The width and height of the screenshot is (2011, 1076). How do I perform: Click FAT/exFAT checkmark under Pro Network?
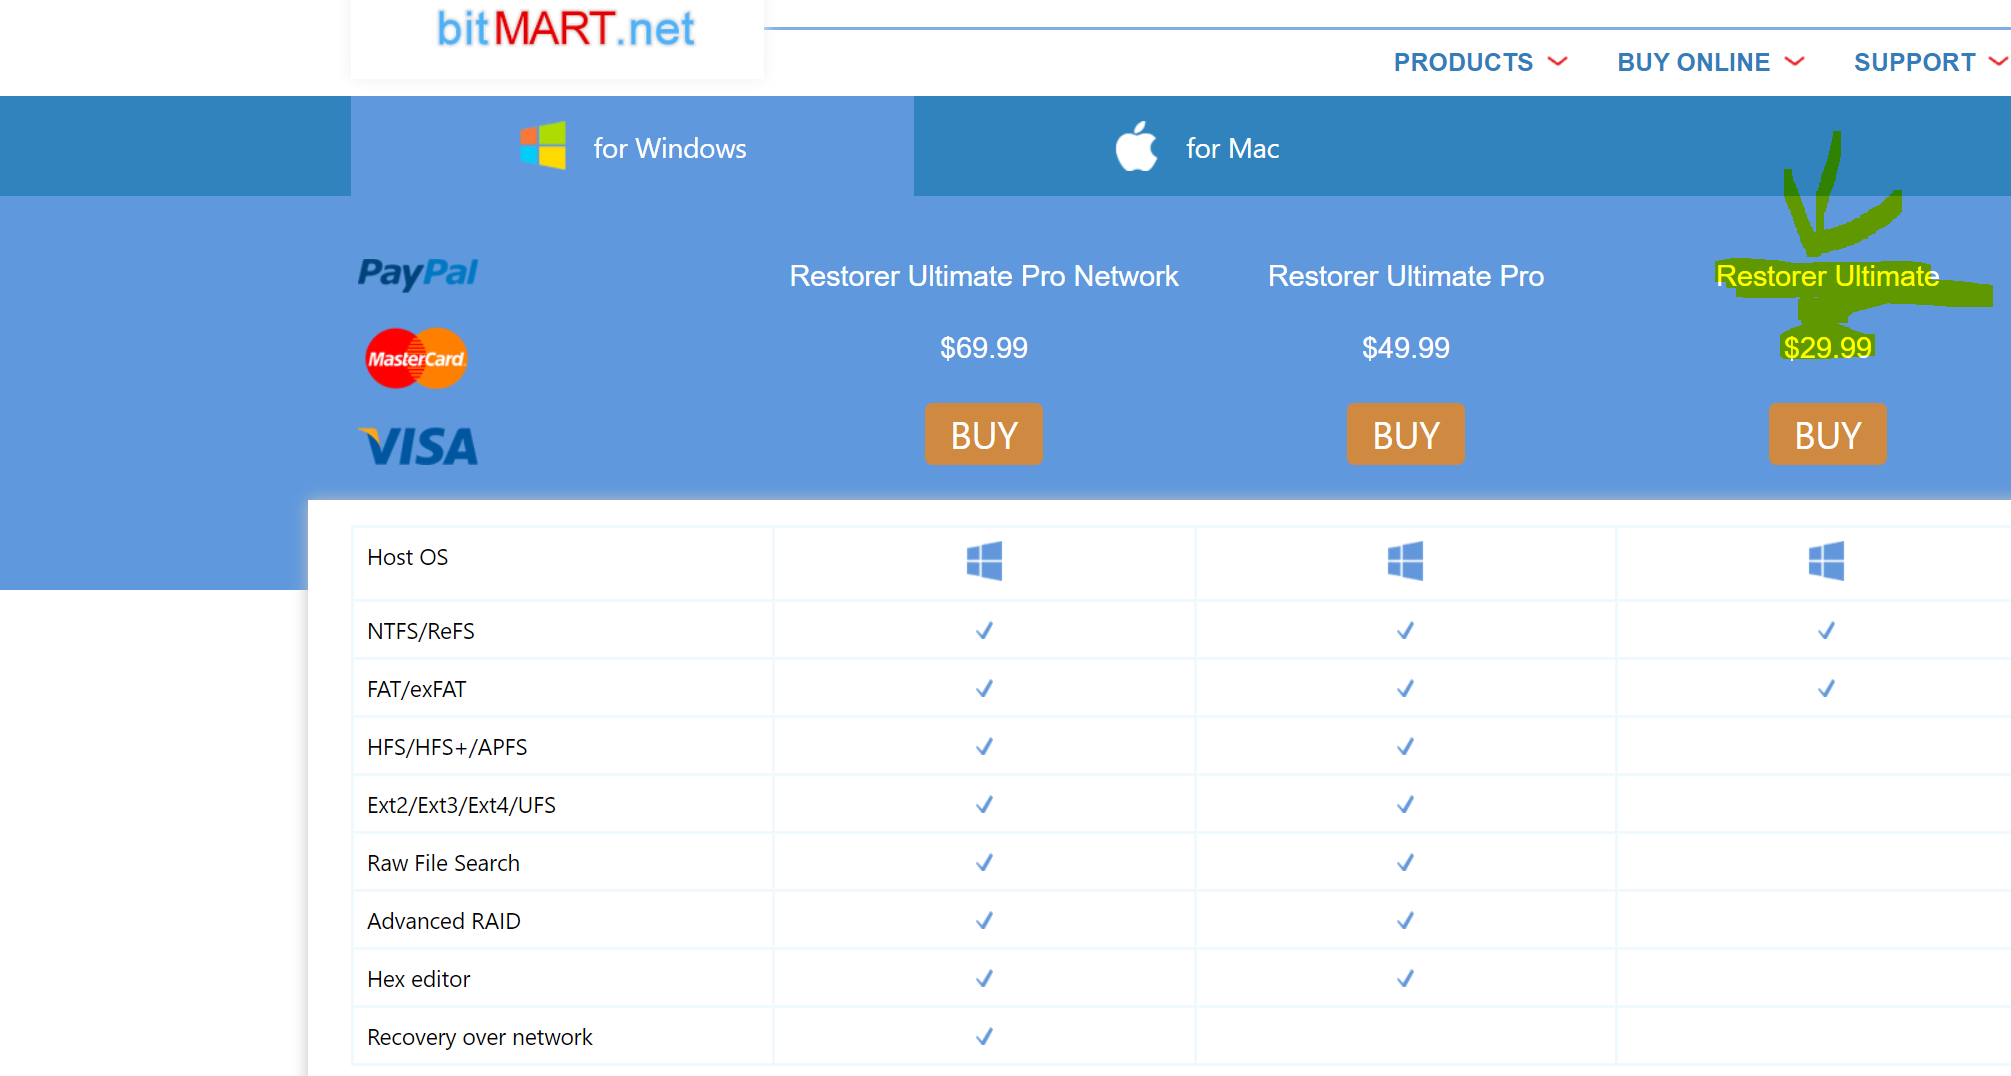tap(984, 689)
